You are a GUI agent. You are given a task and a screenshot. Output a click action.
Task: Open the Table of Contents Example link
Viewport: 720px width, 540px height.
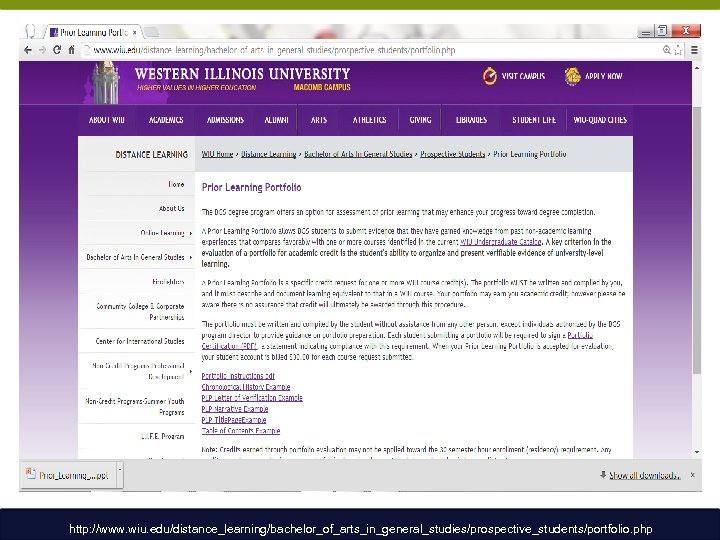pos(241,431)
